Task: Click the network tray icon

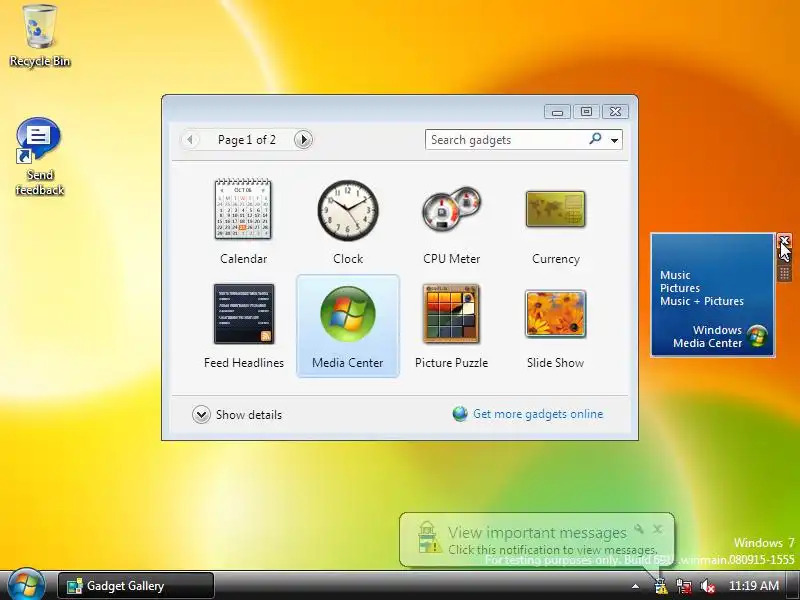Action: pyautogui.click(x=684, y=586)
